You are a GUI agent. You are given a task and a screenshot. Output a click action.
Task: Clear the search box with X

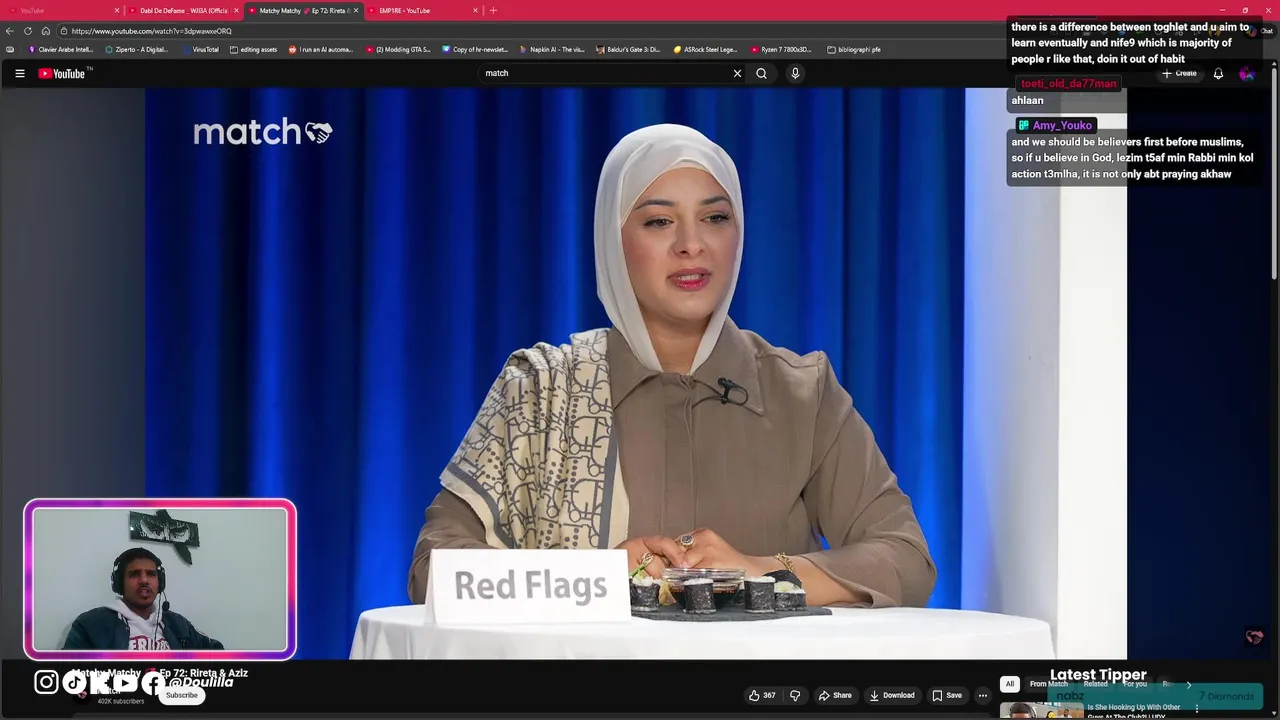click(737, 73)
